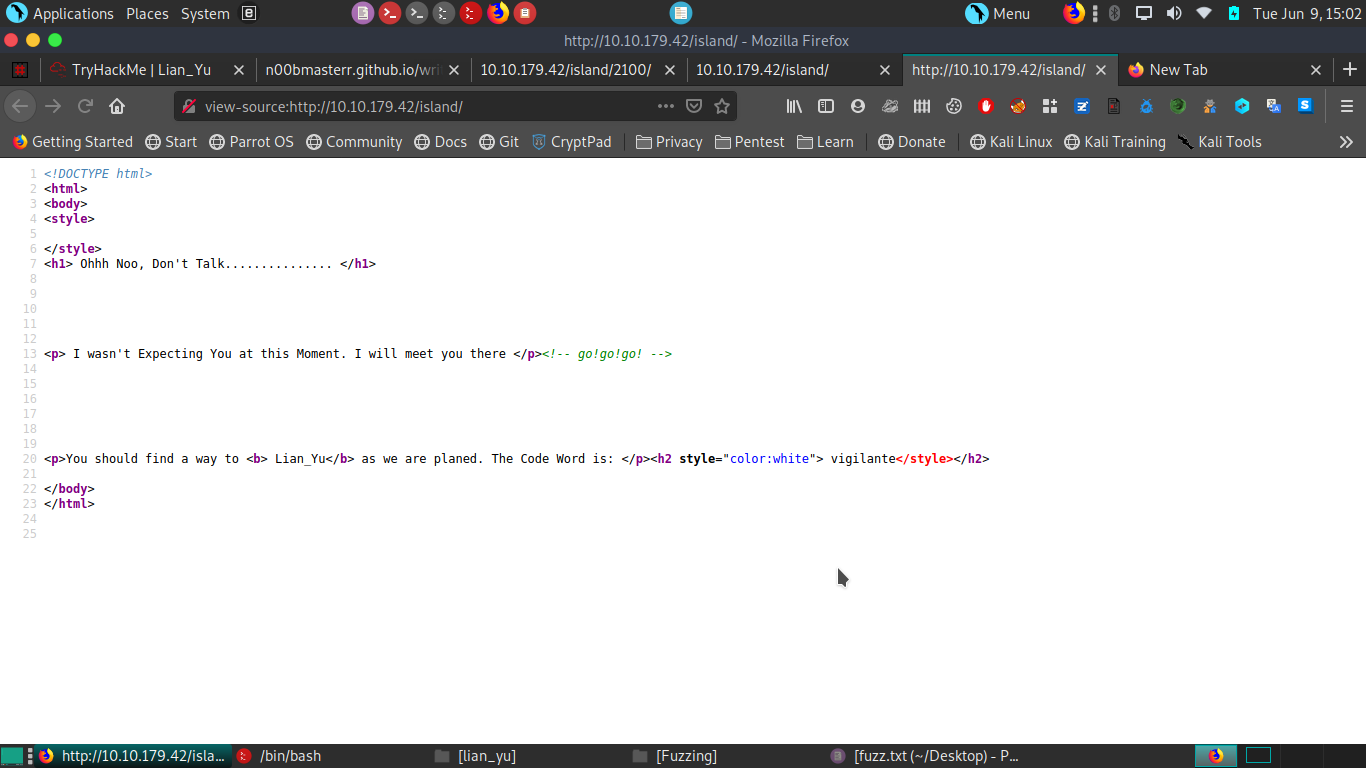Open the cookie manager extension
1366x768 pixels.
[x=954, y=106]
